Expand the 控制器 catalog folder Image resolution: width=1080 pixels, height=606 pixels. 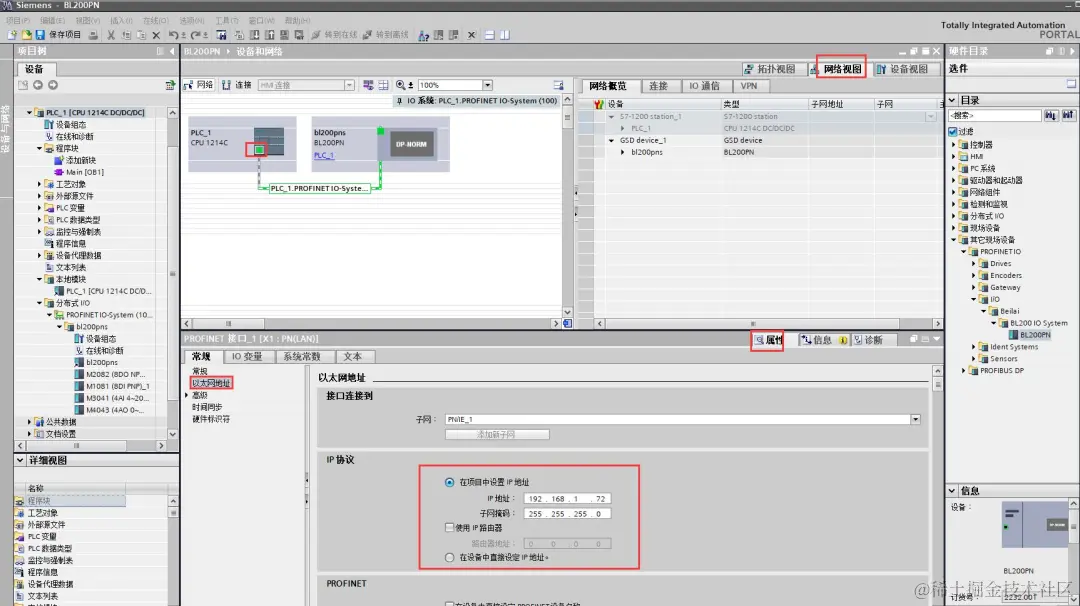[x=954, y=145]
